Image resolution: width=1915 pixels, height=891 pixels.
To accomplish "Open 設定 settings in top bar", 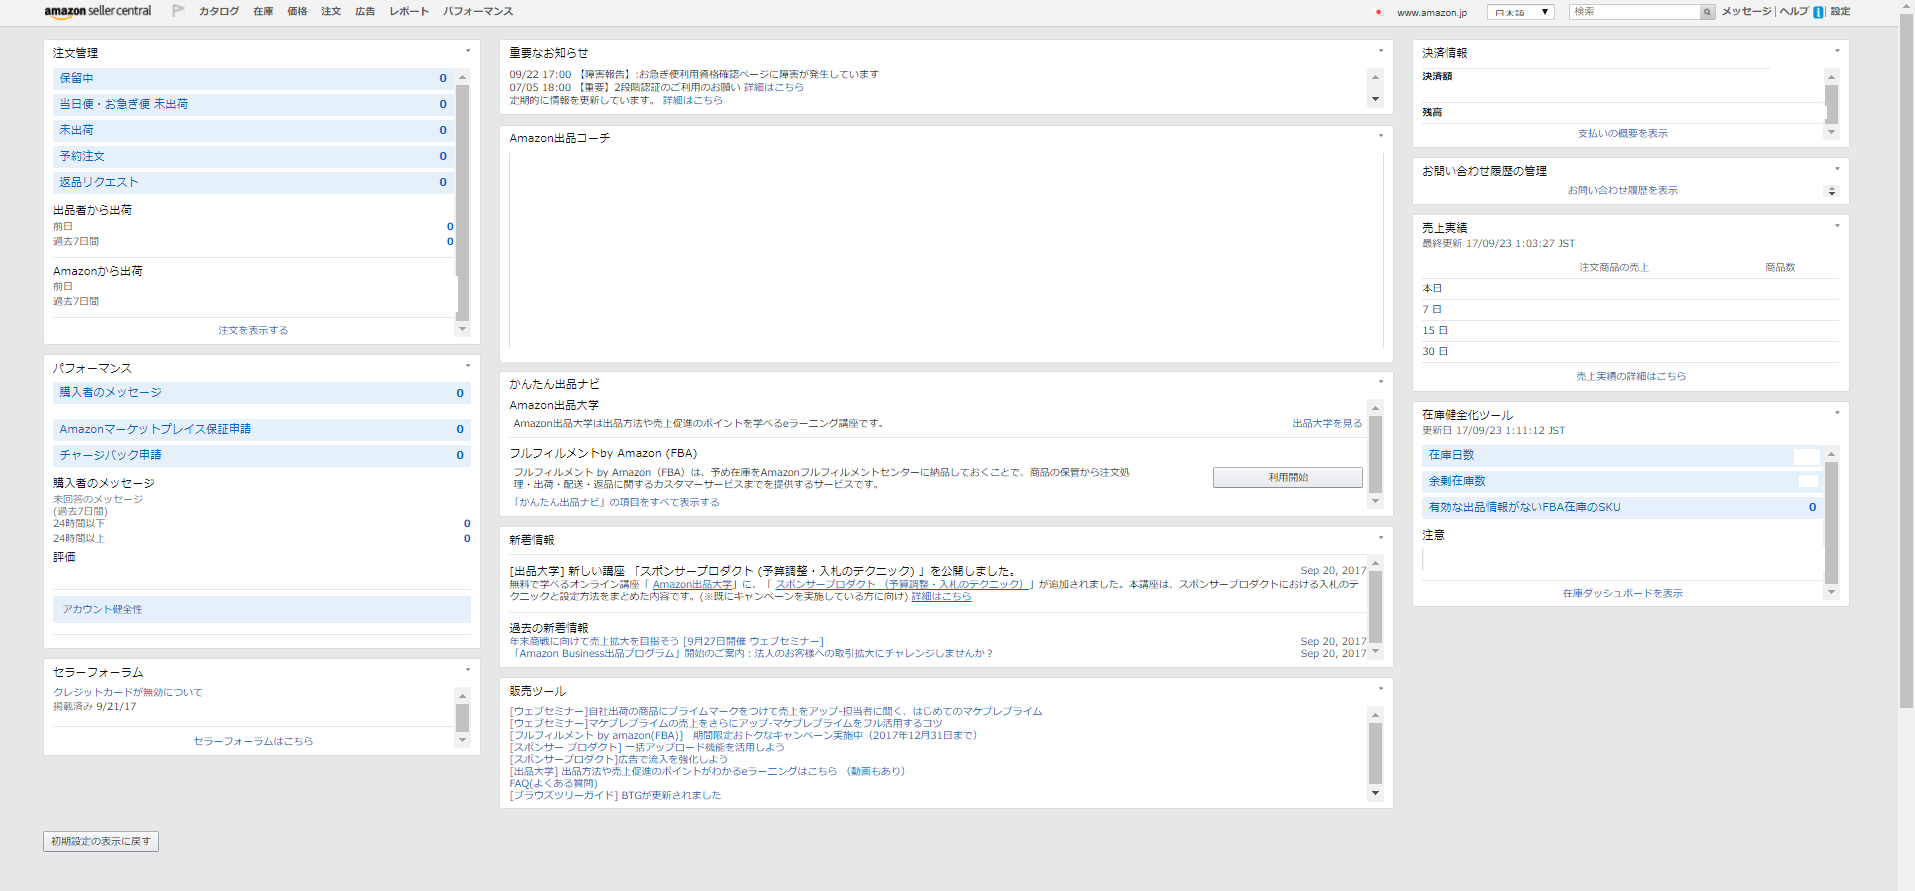I will pos(1840,12).
